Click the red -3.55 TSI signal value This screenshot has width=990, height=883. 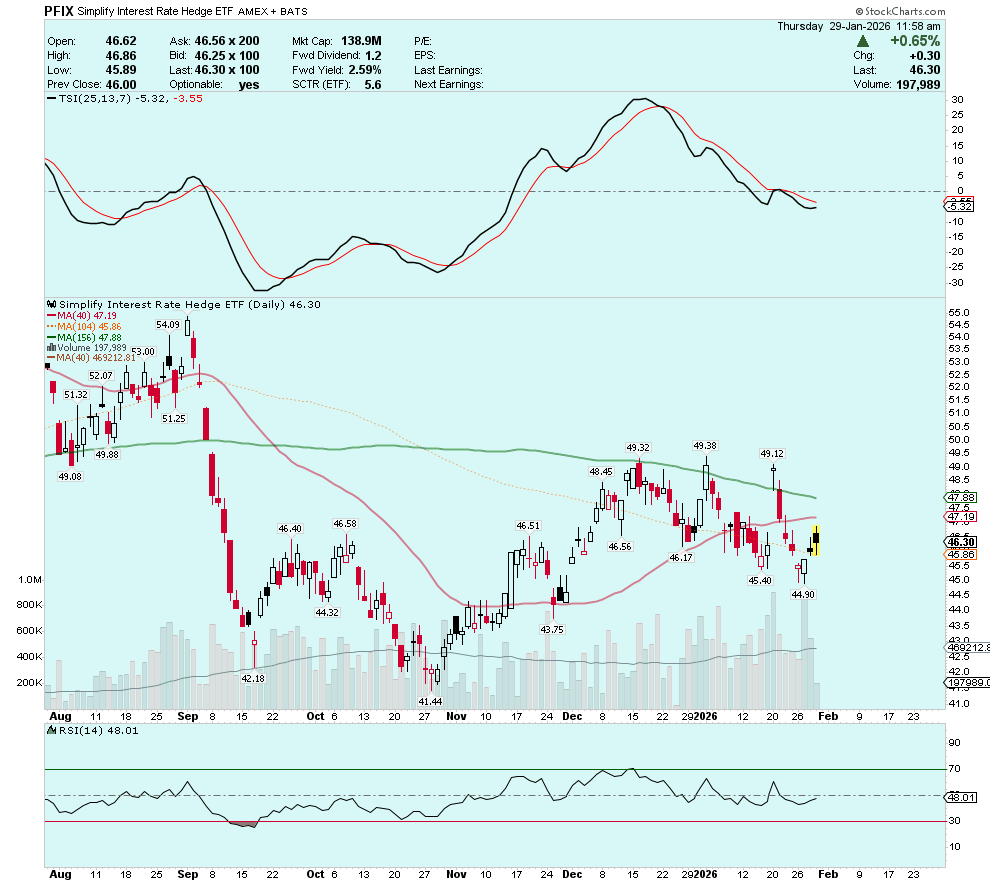(188, 98)
